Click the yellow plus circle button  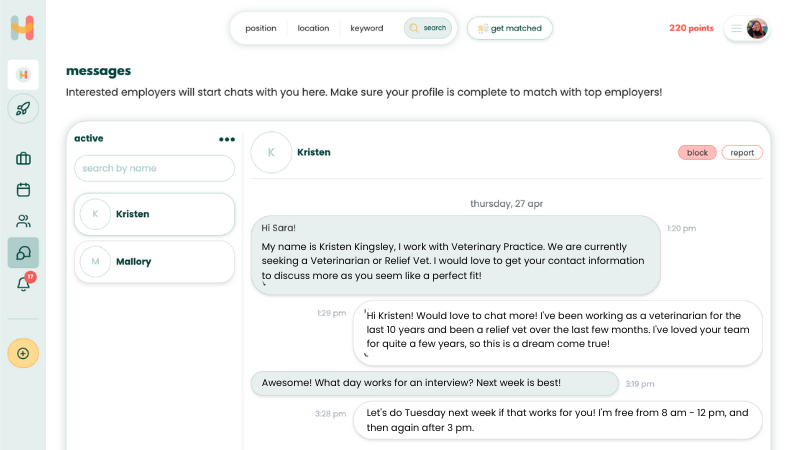pos(23,352)
